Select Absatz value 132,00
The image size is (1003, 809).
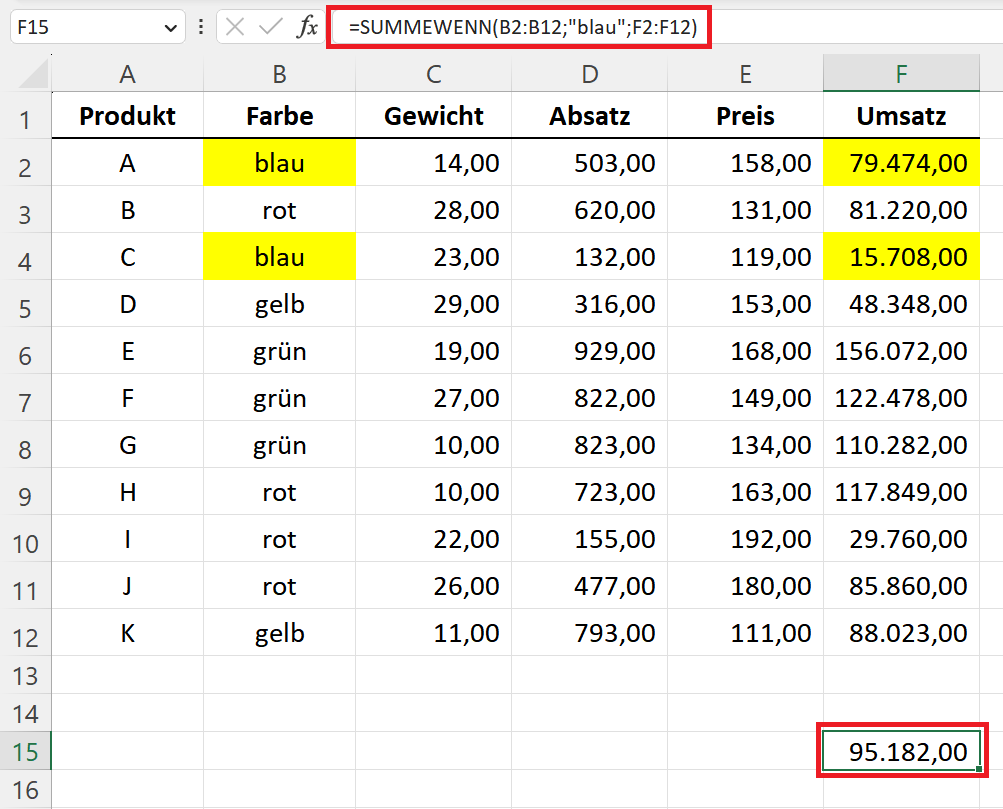[x=590, y=257]
